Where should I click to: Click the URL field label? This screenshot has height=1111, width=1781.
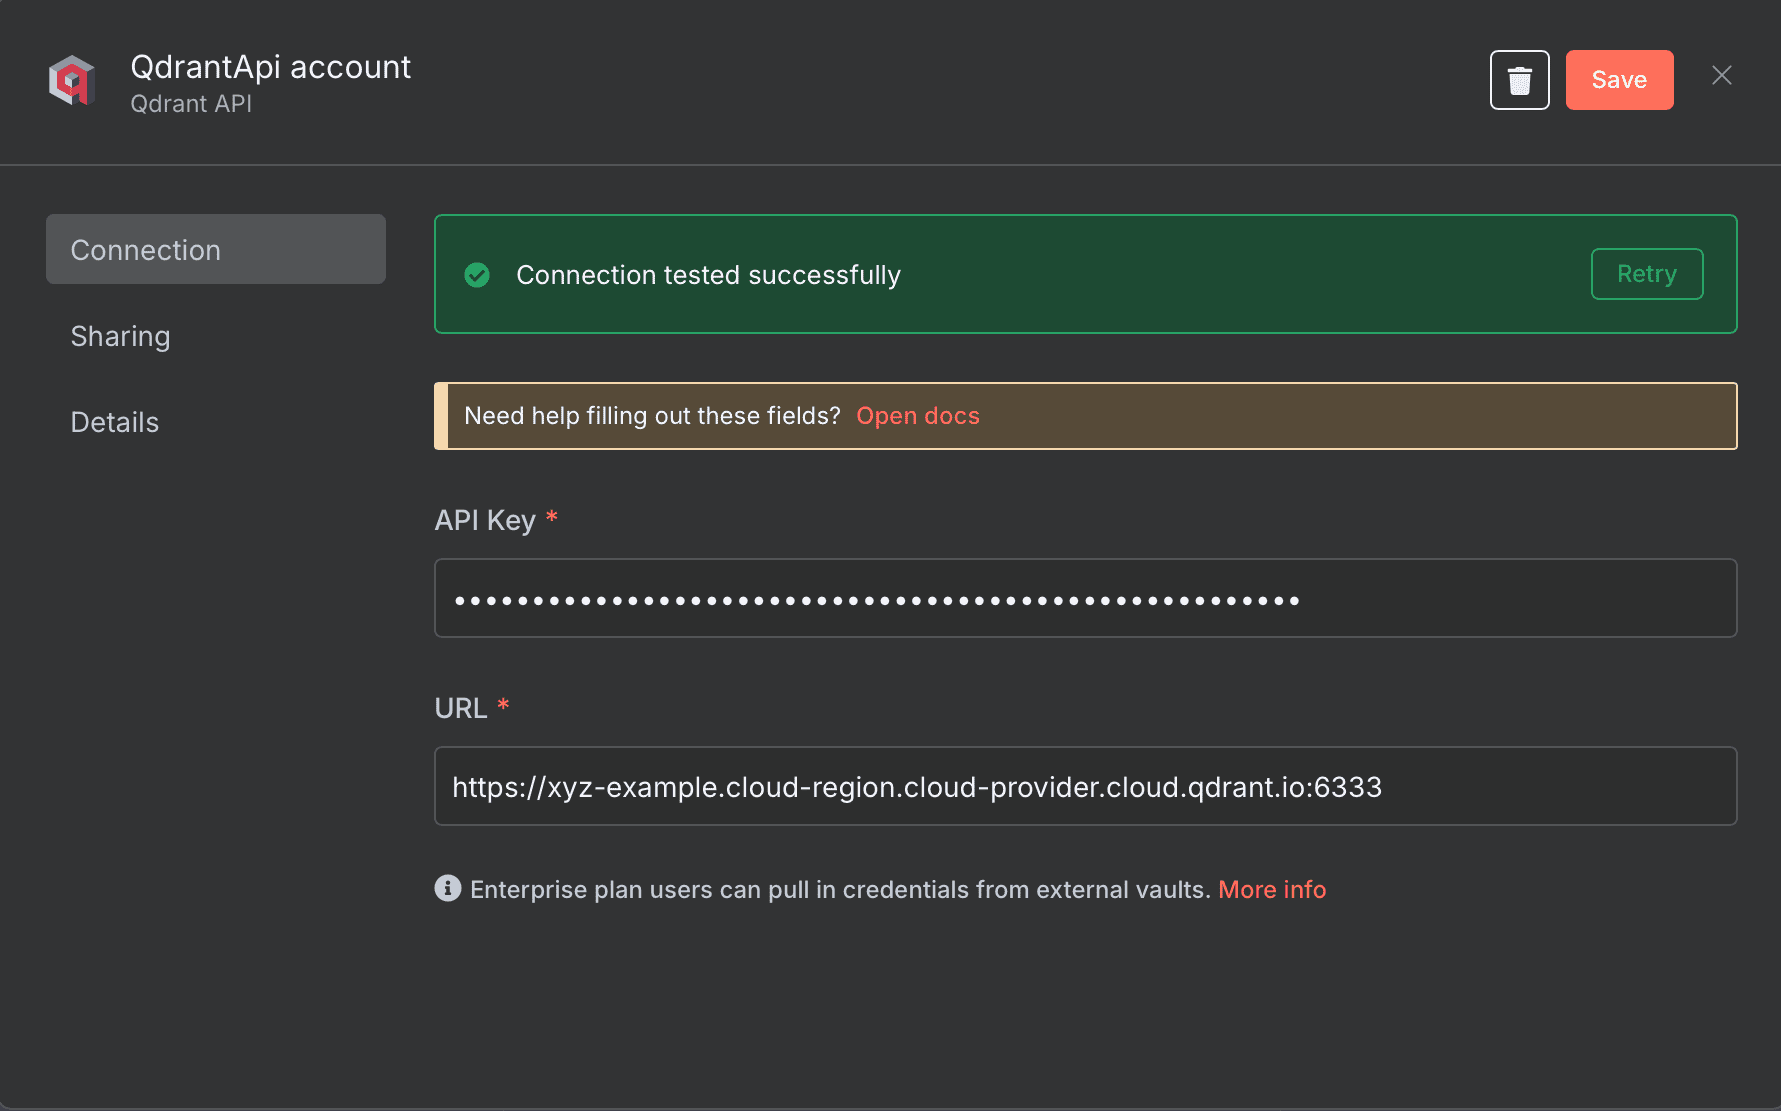point(461,708)
